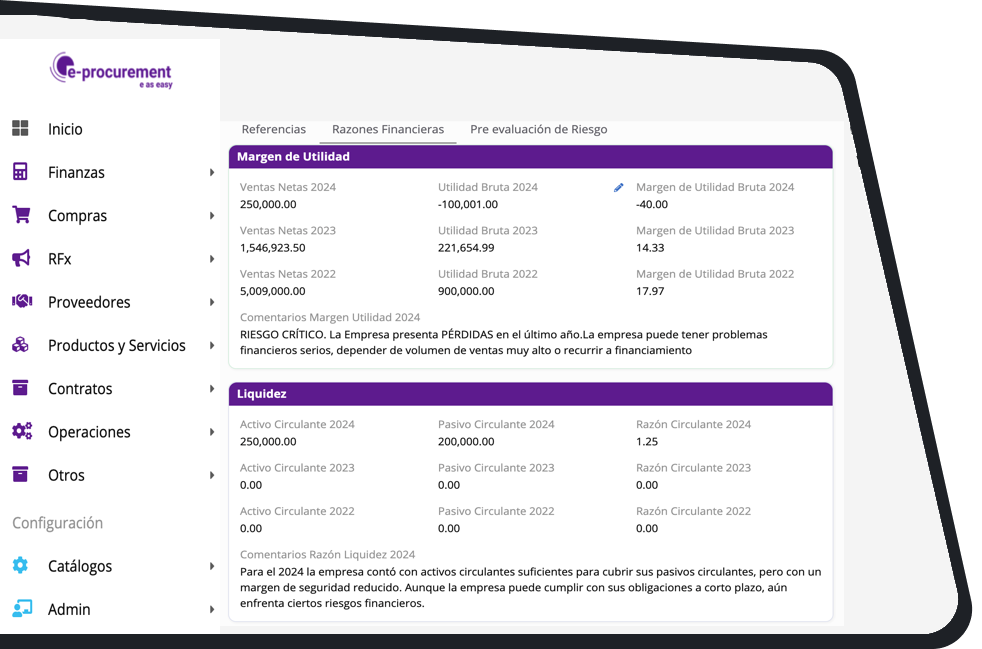The image size is (982, 649).
Task: Click the Productos y Servicios cubes icon
Action: click(x=20, y=345)
